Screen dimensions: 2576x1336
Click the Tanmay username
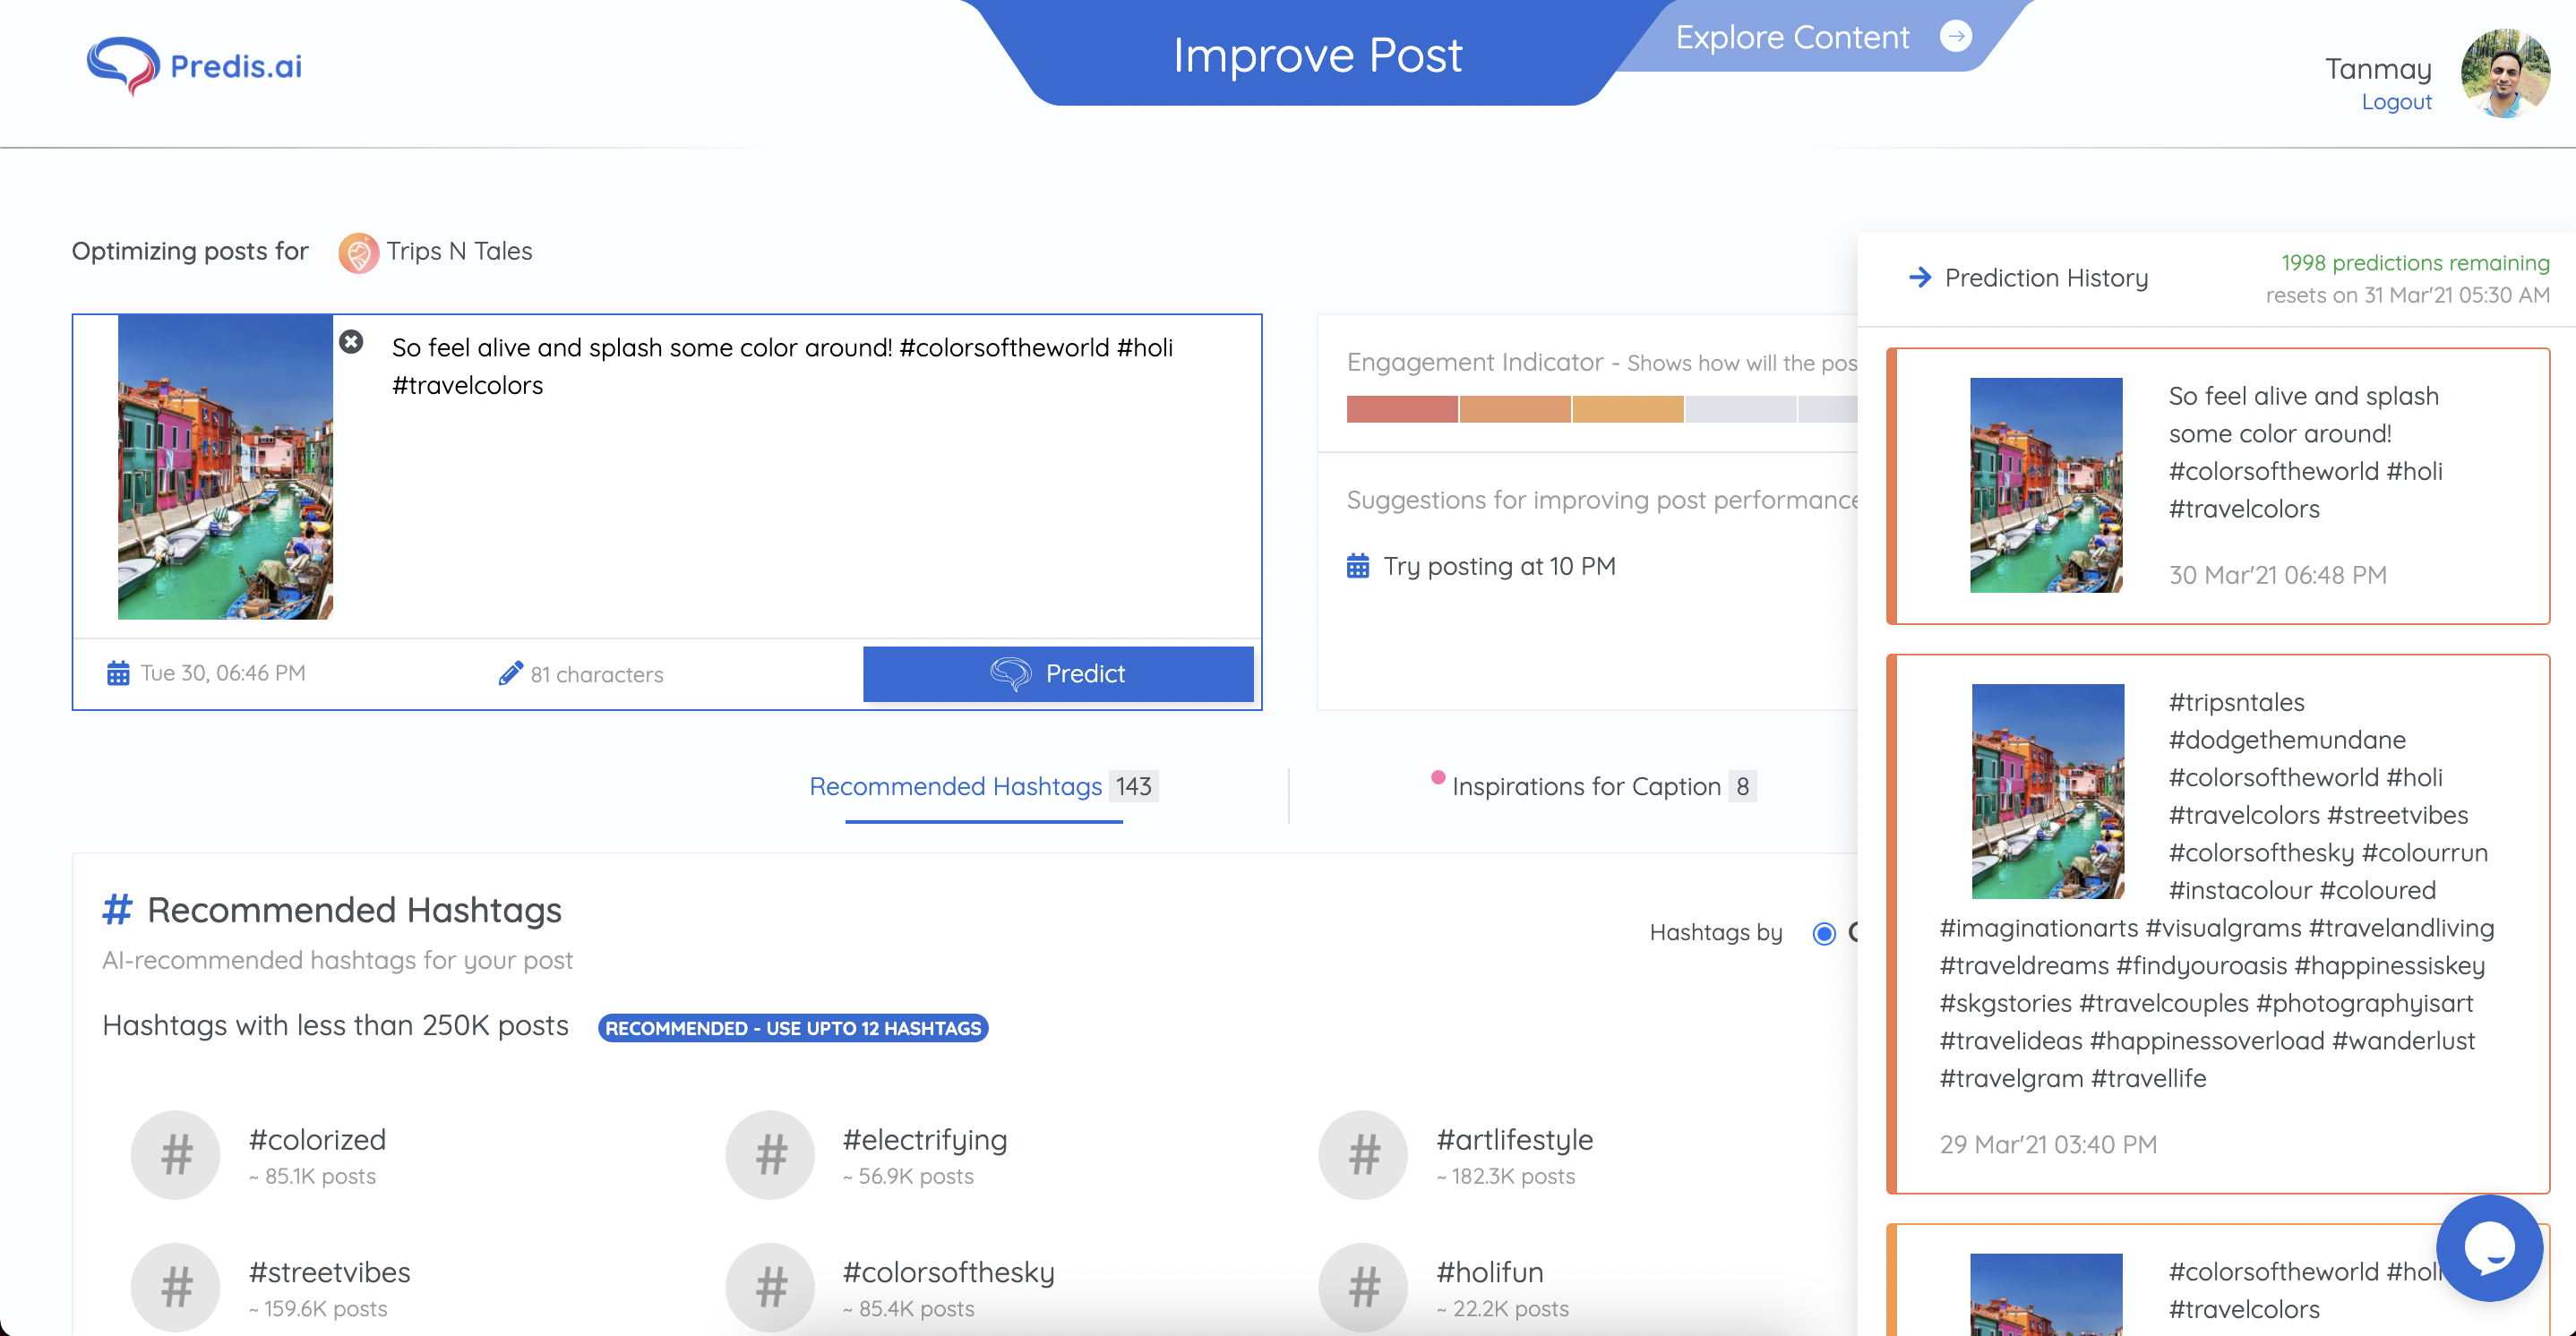2378,69
